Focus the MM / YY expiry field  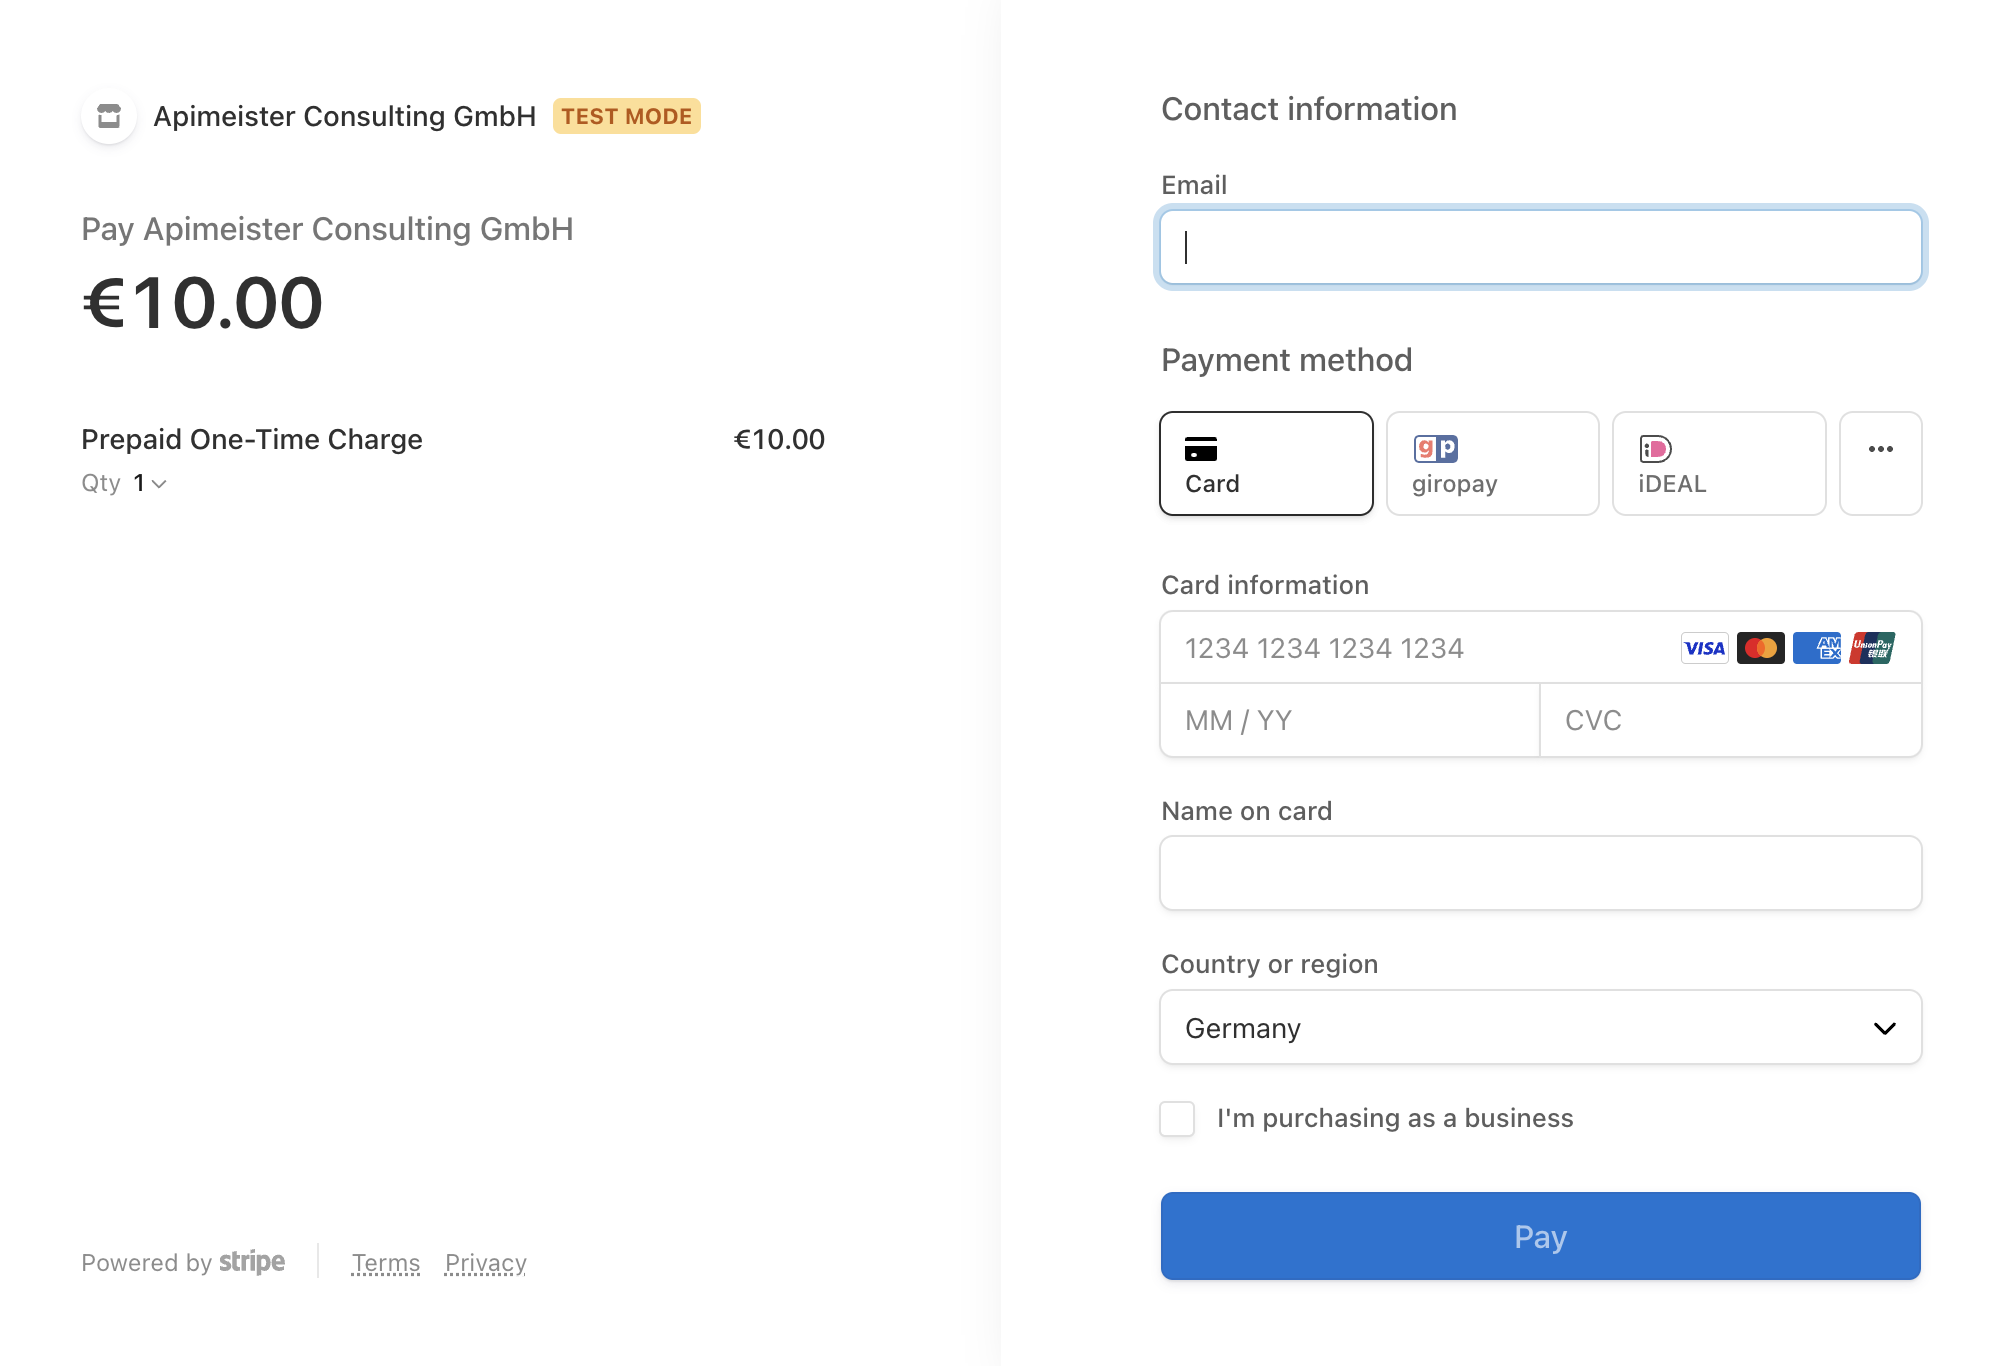(1350, 720)
